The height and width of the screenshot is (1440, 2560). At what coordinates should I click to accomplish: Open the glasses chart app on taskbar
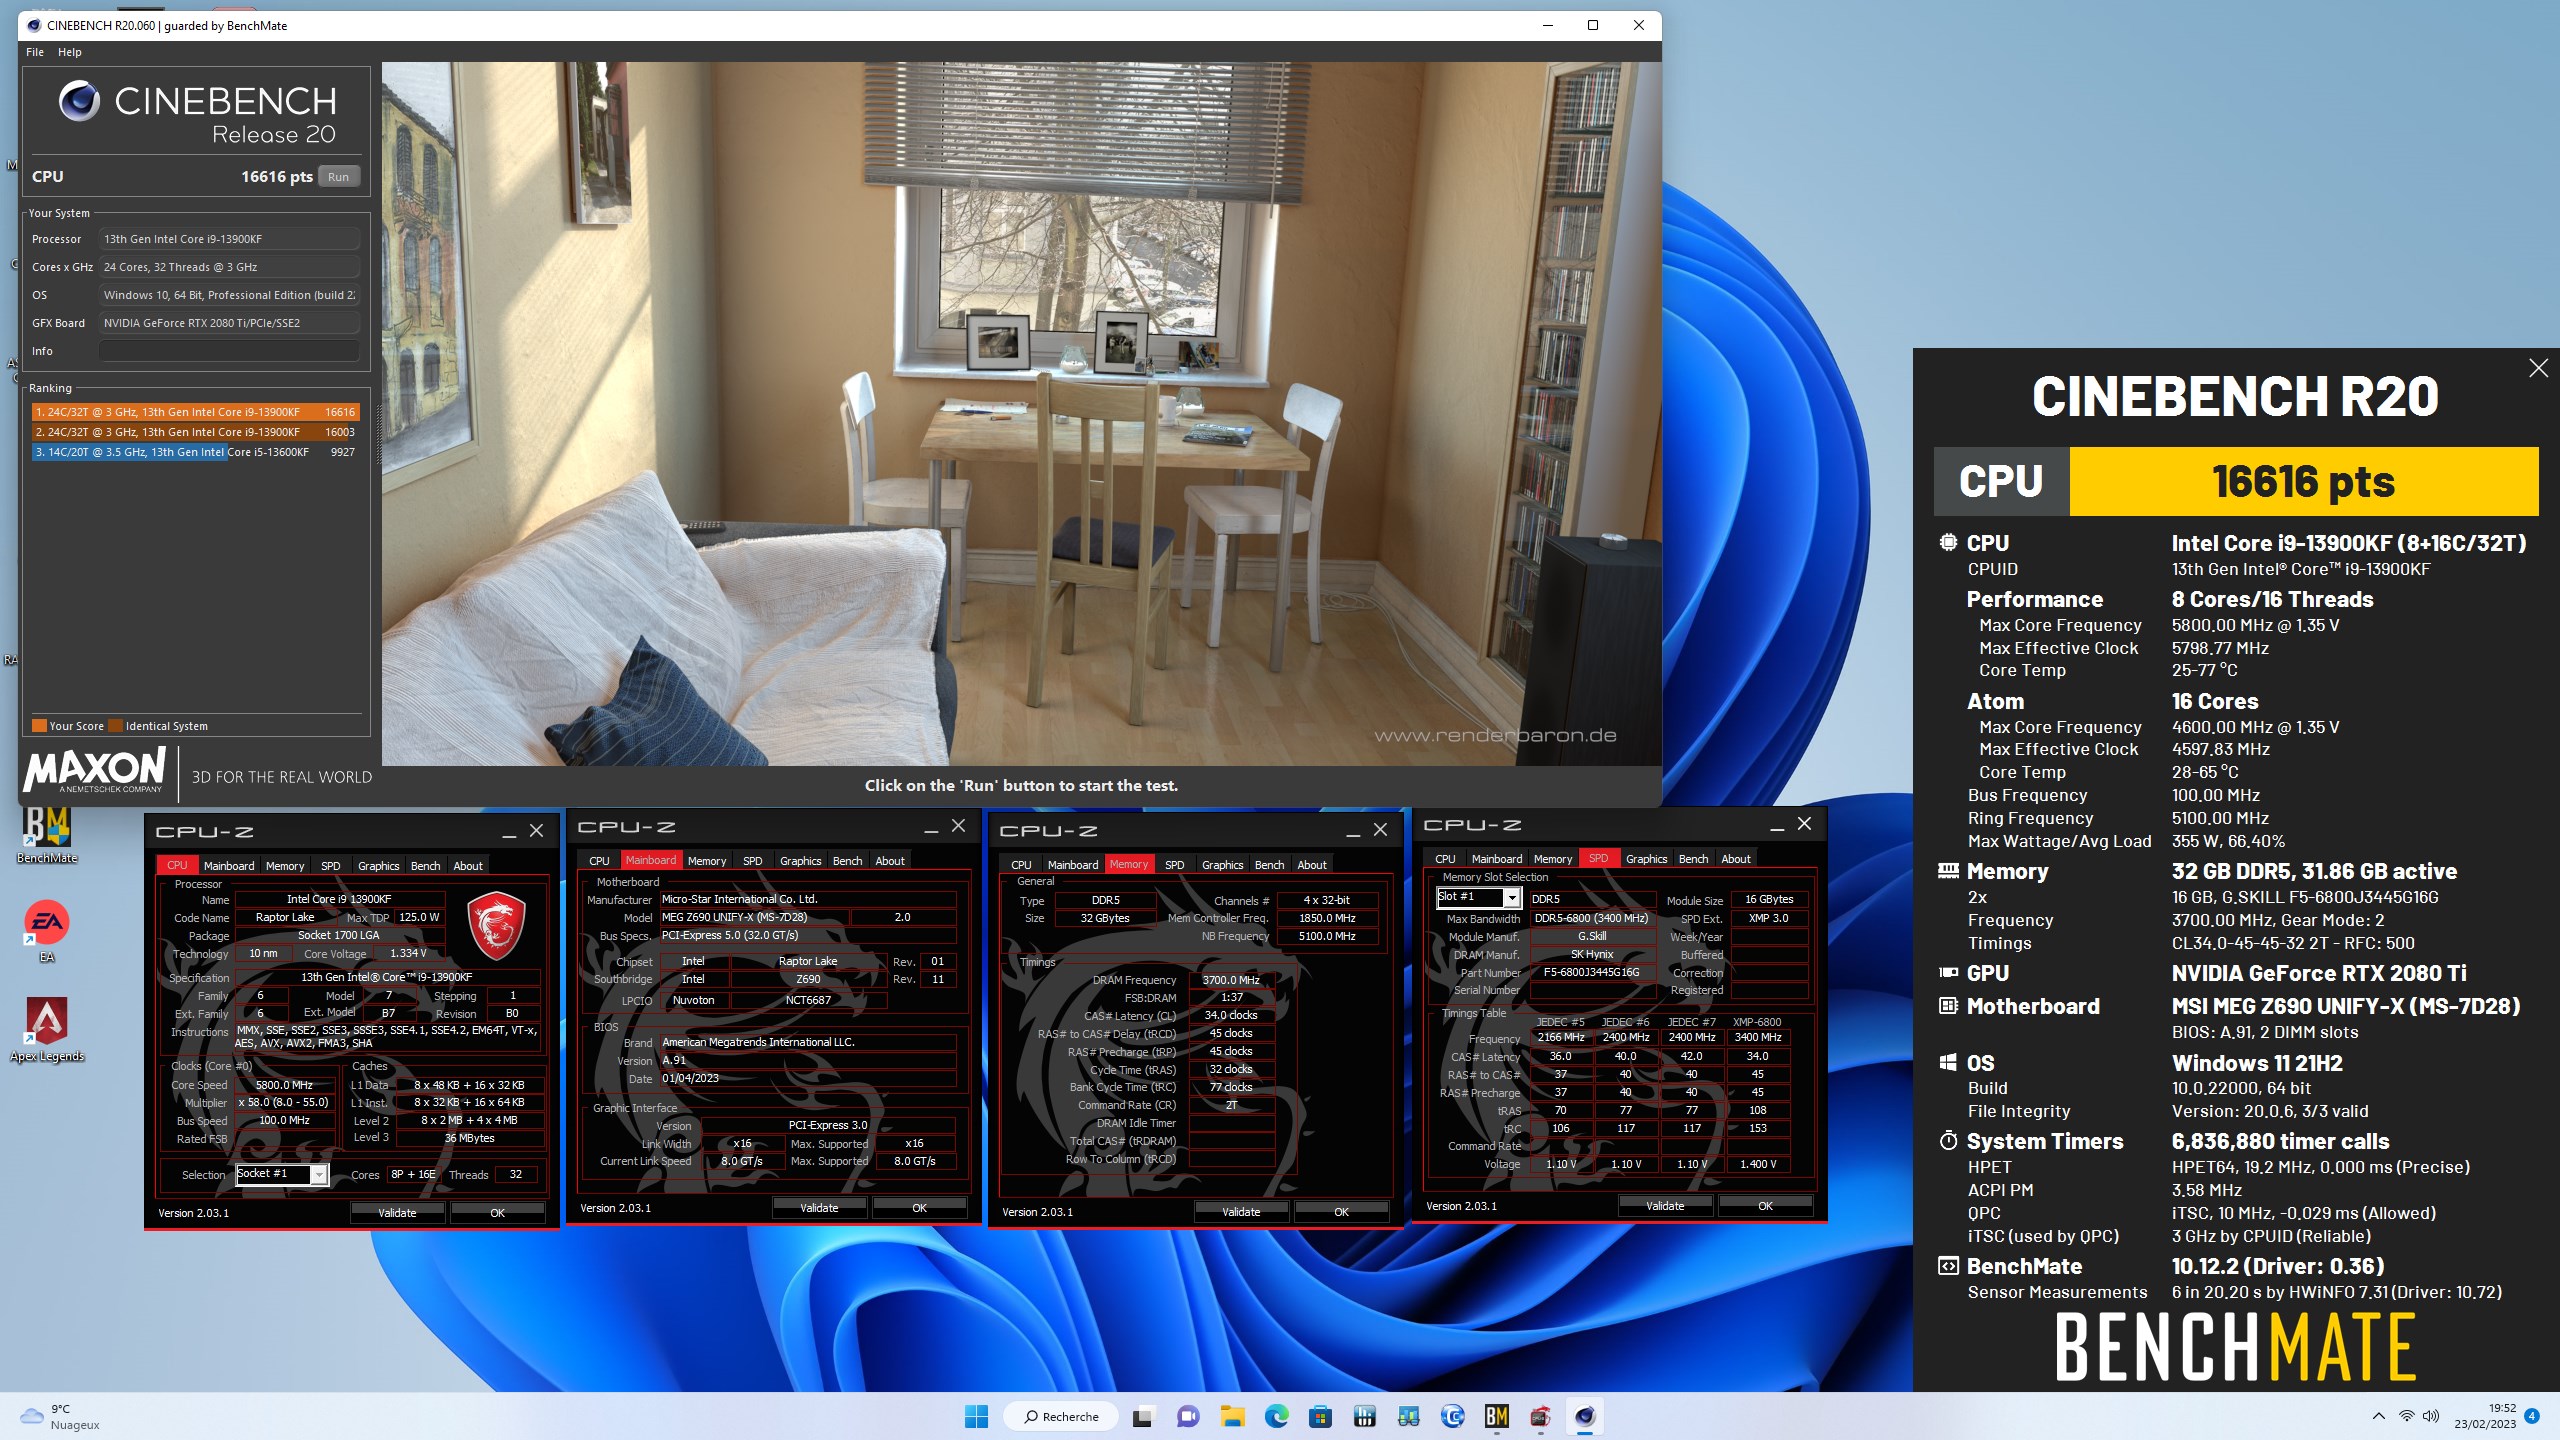[1408, 1416]
